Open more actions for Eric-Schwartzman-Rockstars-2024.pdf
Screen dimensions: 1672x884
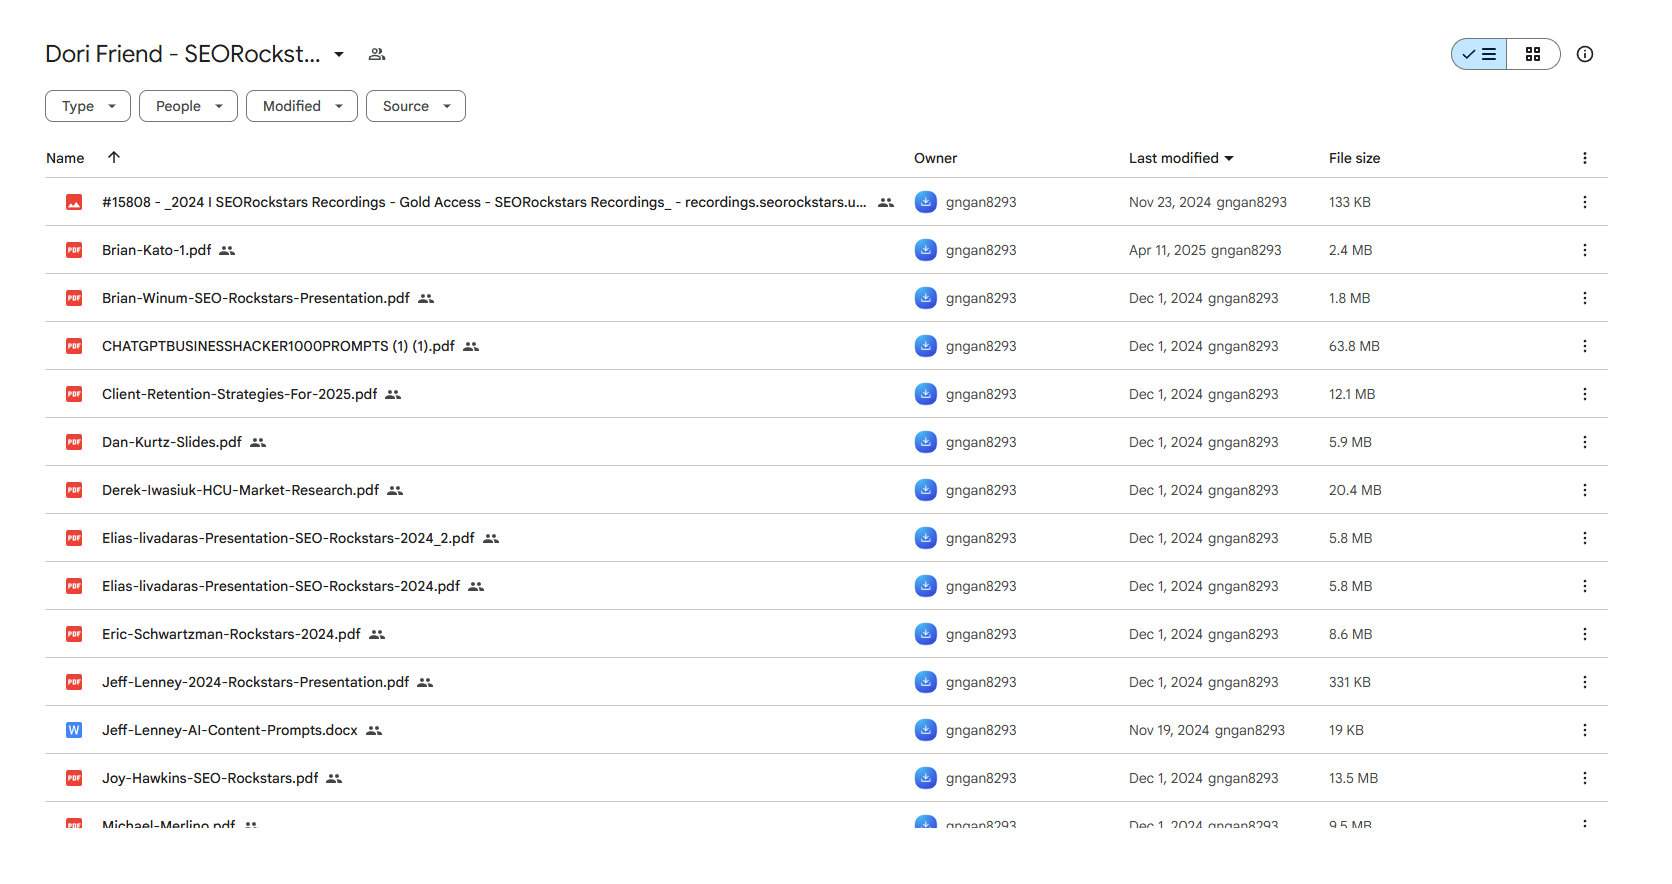click(x=1585, y=634)
